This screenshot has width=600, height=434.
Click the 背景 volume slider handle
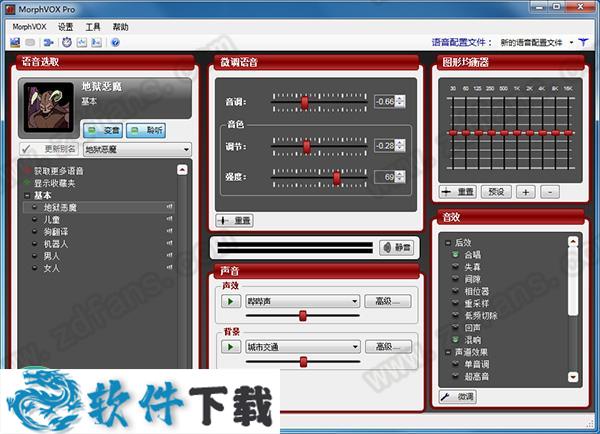(x=303, y=362)
